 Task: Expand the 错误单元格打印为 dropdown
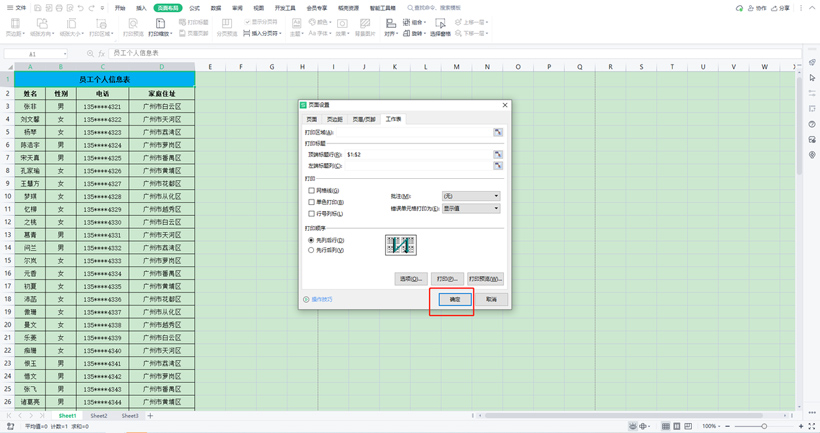[x=471, y=209]
